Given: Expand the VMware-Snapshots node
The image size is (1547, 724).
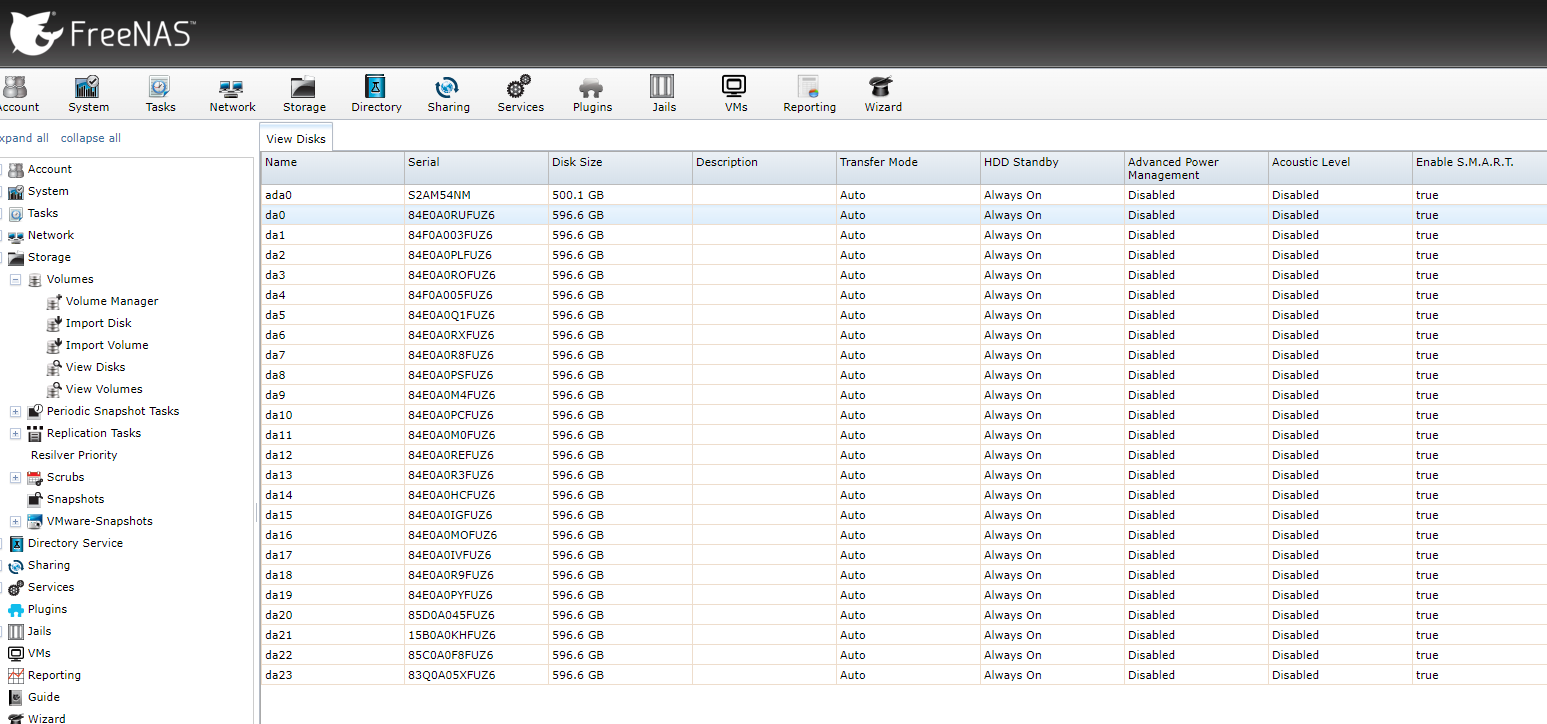Looking at the screenshot, I should pyautogui.click(x=15, y=522).
